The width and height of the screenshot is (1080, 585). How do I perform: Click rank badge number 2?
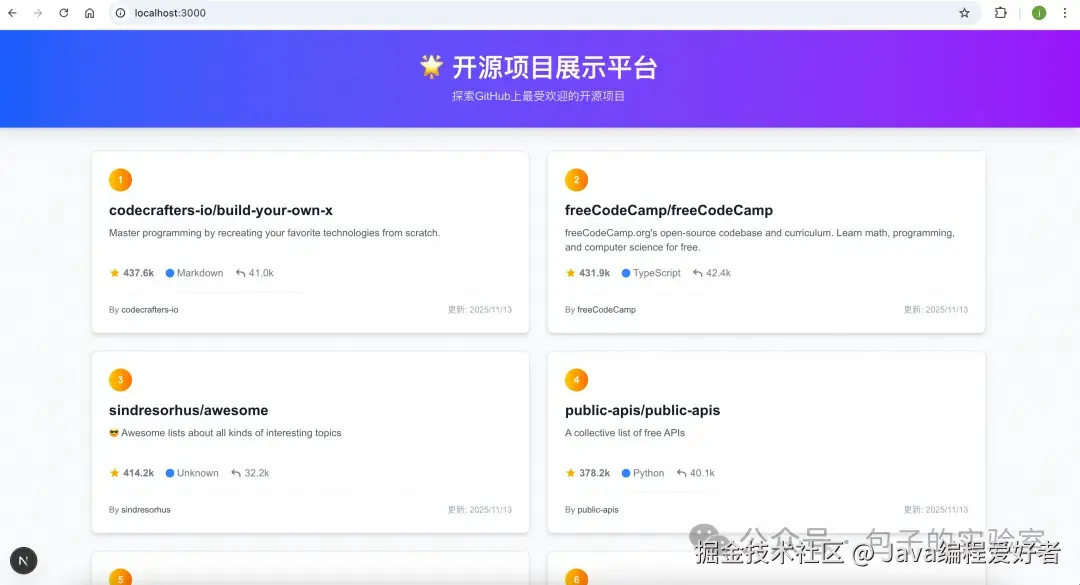click(577, 180)
